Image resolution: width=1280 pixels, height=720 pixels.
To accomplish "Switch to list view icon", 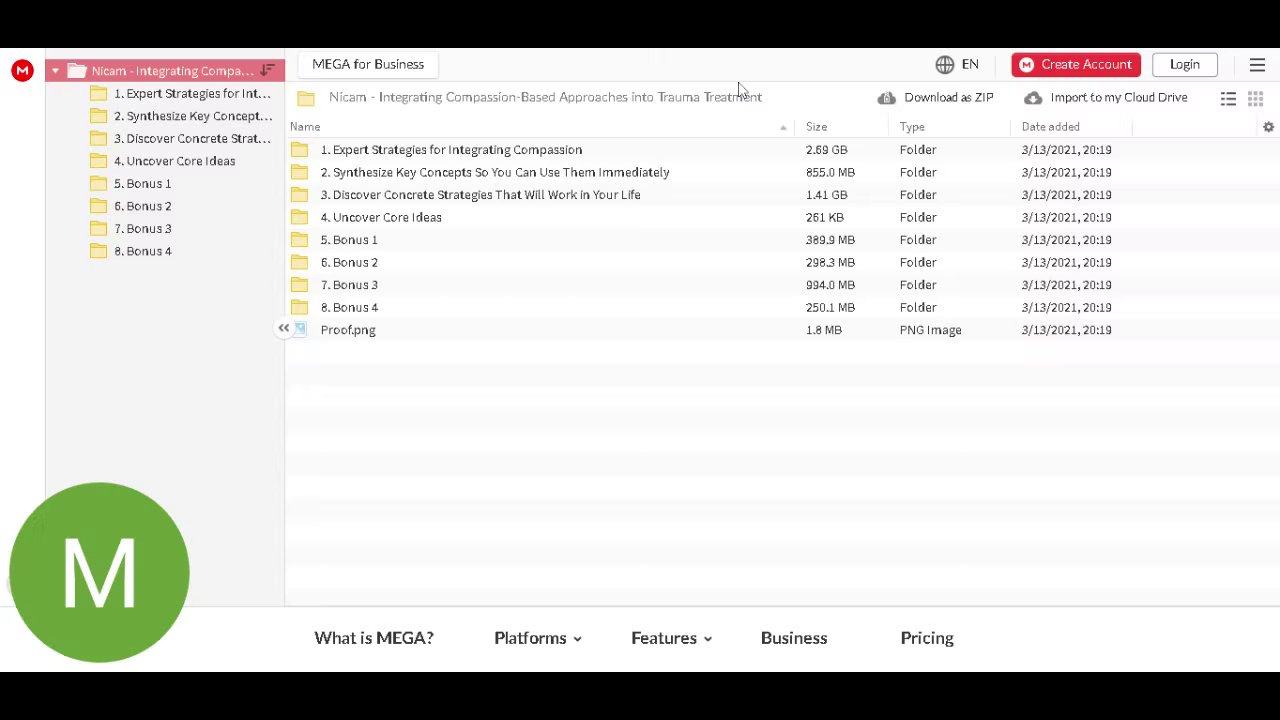I will [1228, 98].
